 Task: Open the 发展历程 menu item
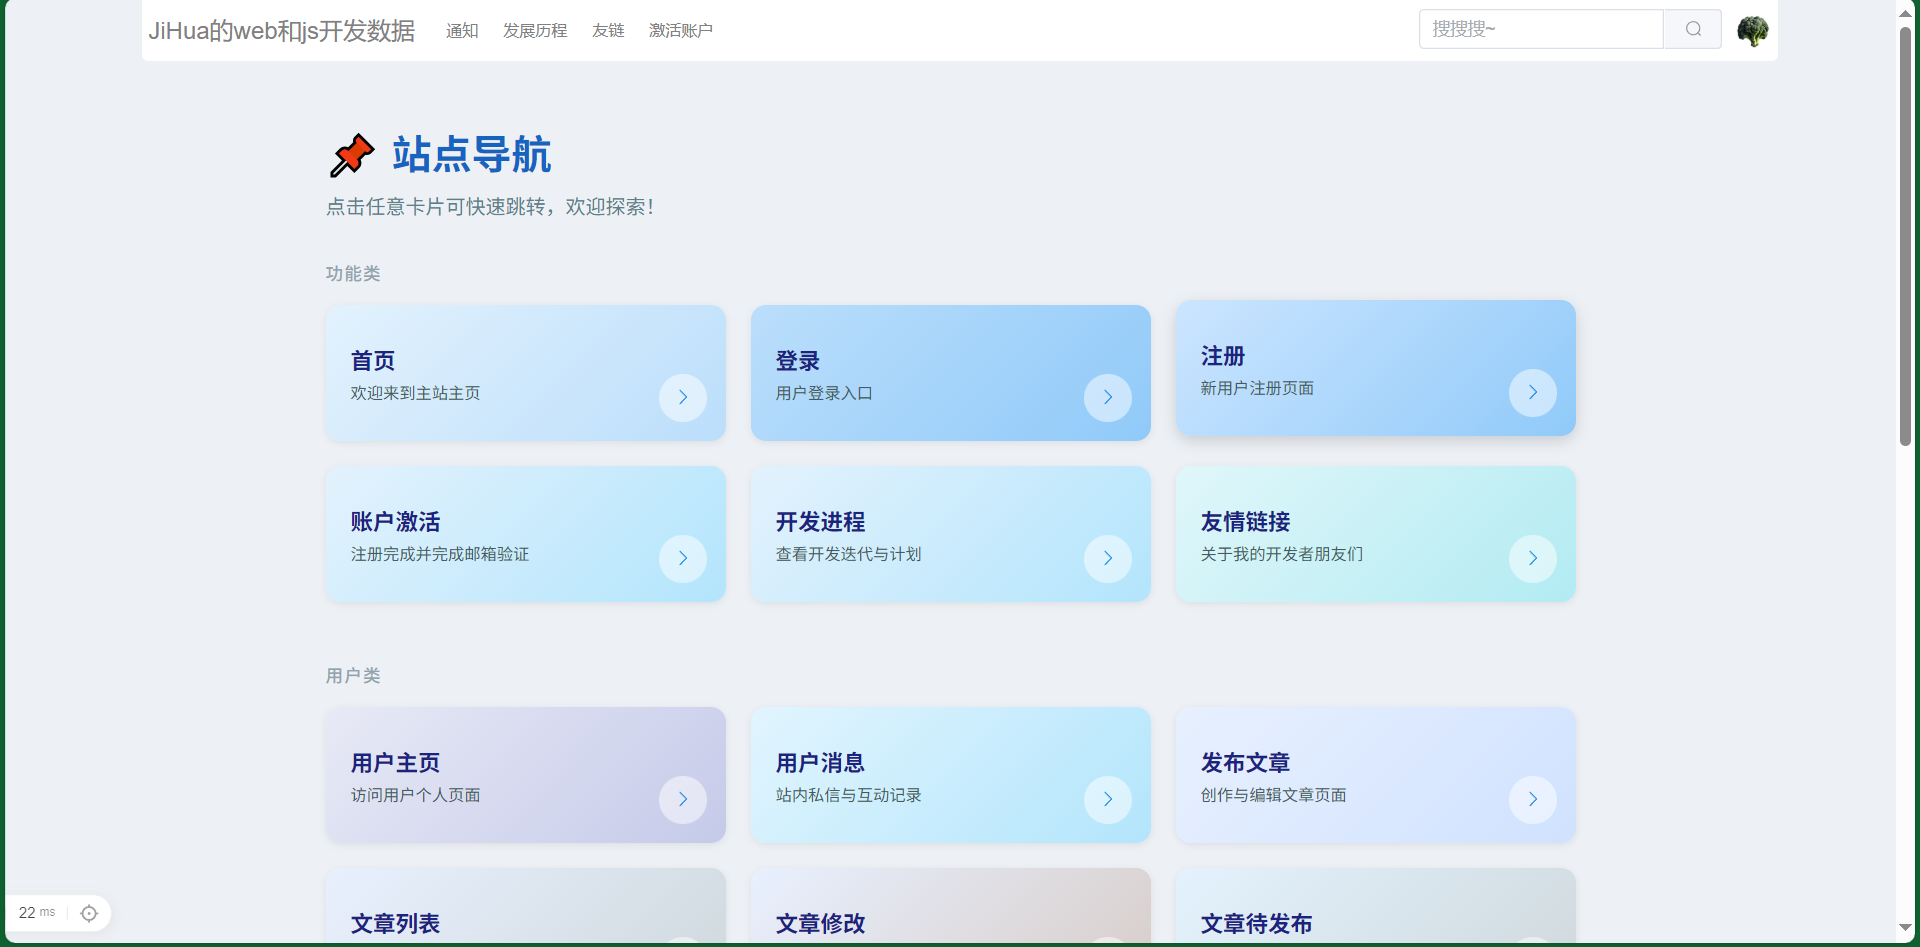click(x=535, y=30)
